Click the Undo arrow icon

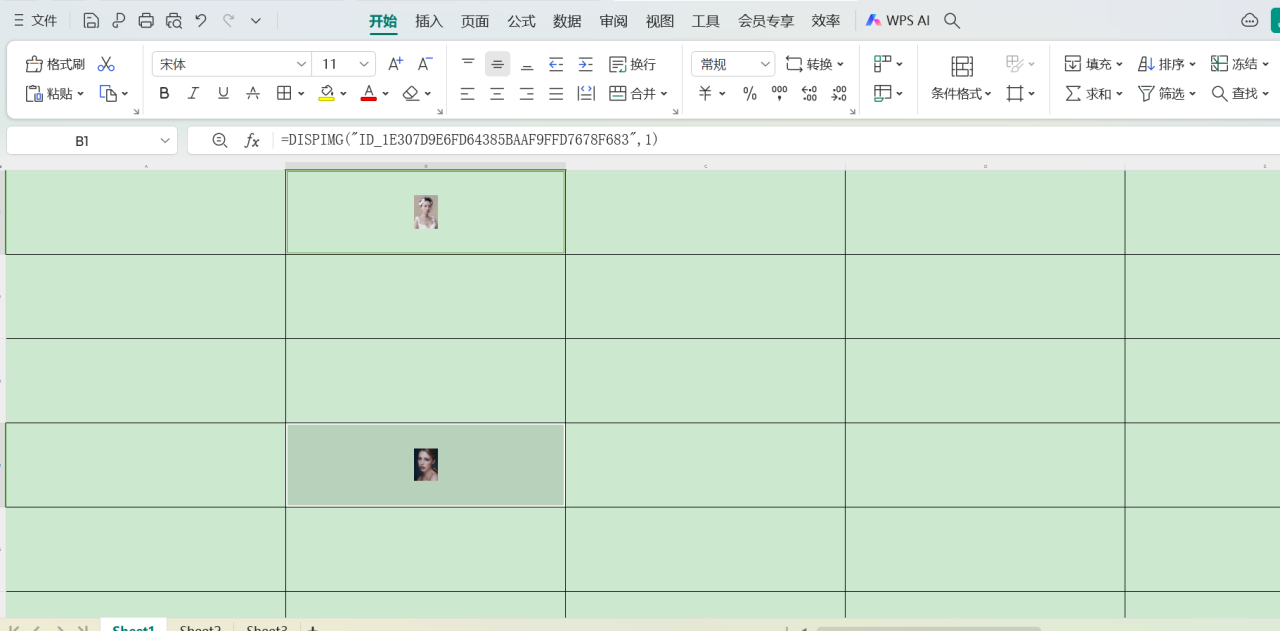pyautogui.click(x=201, y=20)
